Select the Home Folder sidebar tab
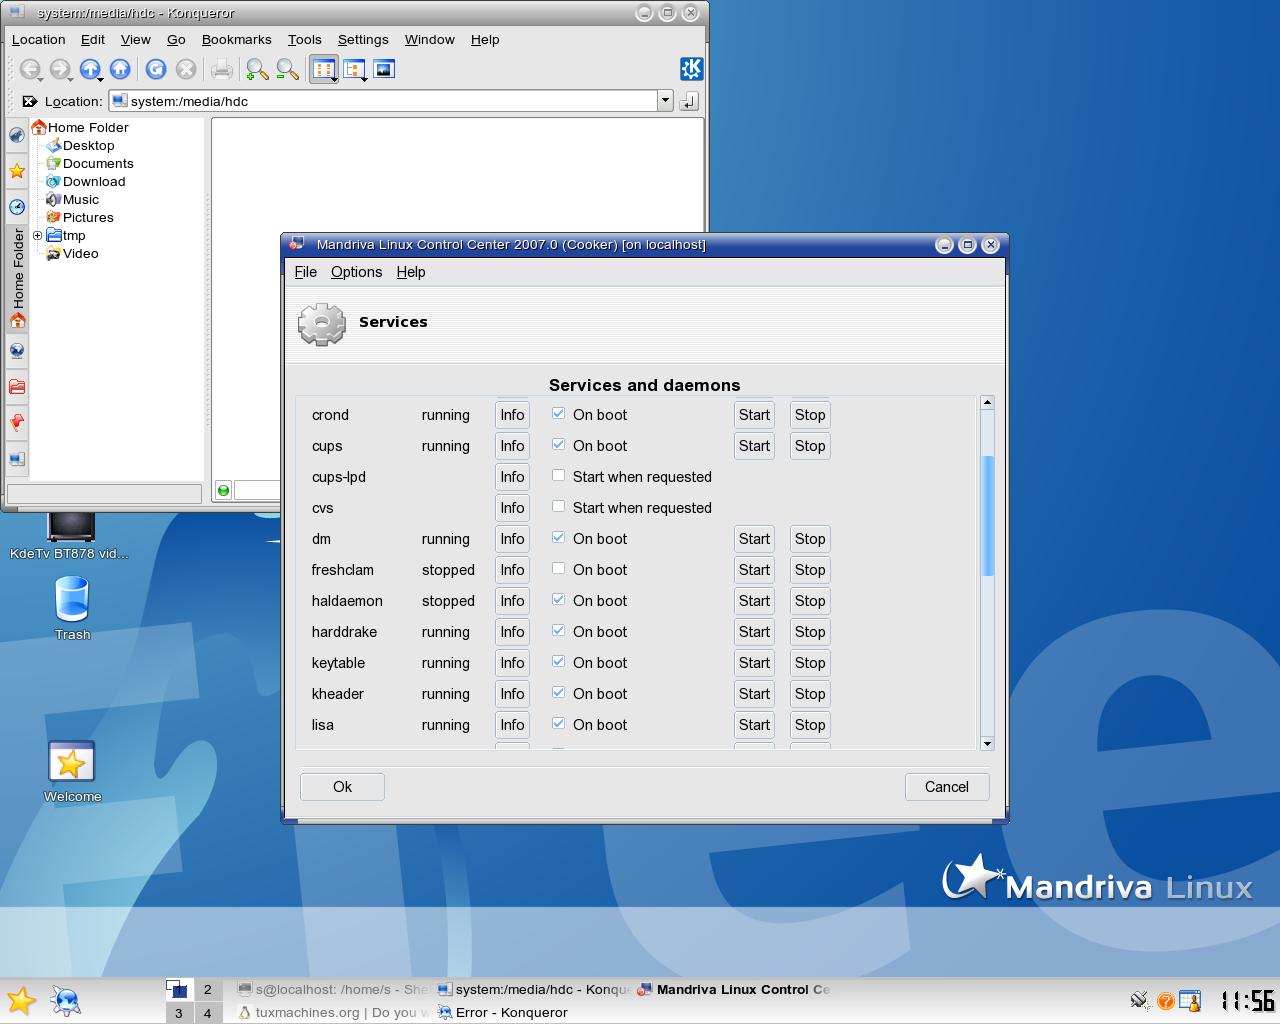The image size is (1280, 1024). click(17, 279)
